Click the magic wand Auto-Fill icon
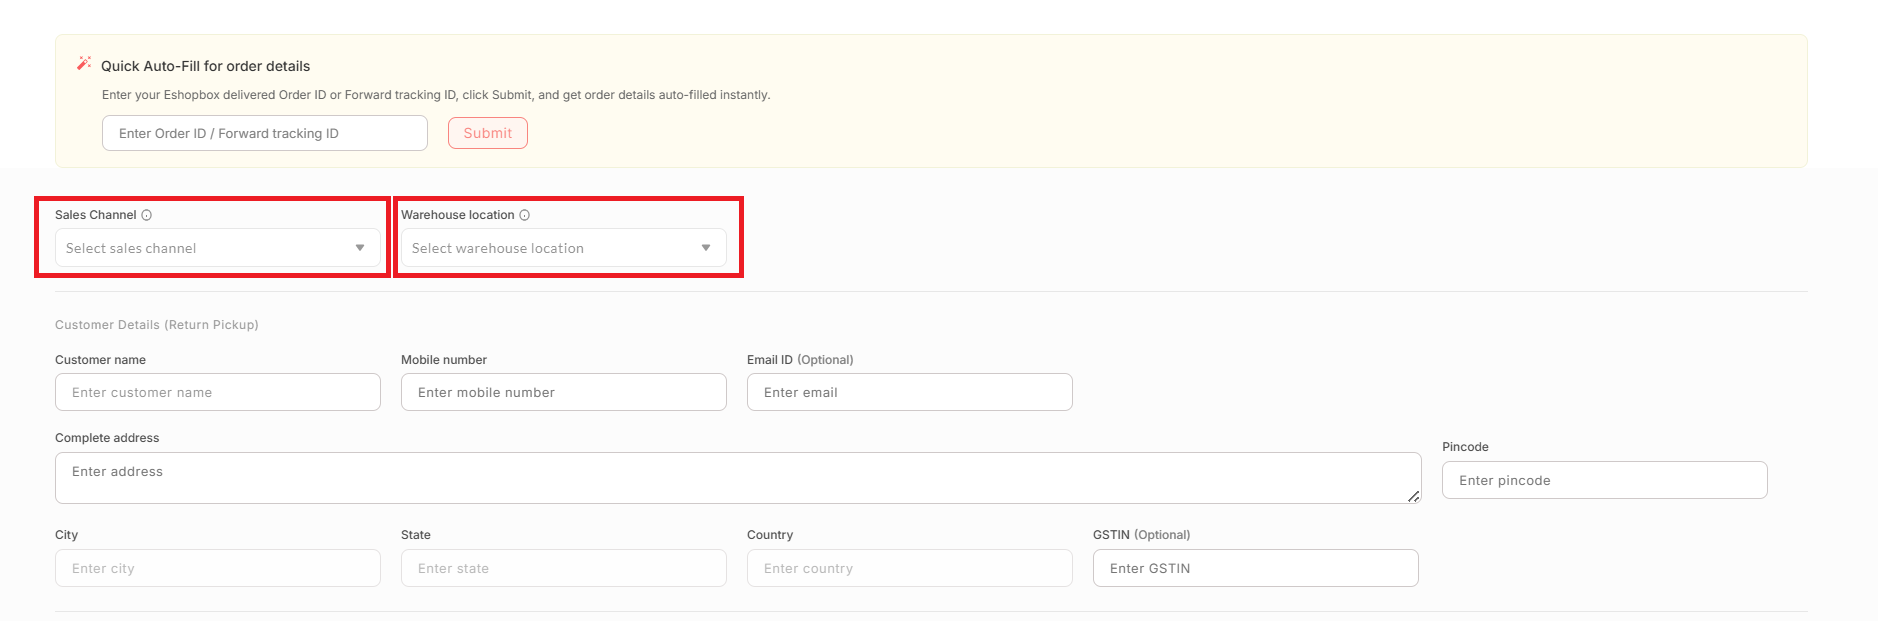 pos(84,64)
